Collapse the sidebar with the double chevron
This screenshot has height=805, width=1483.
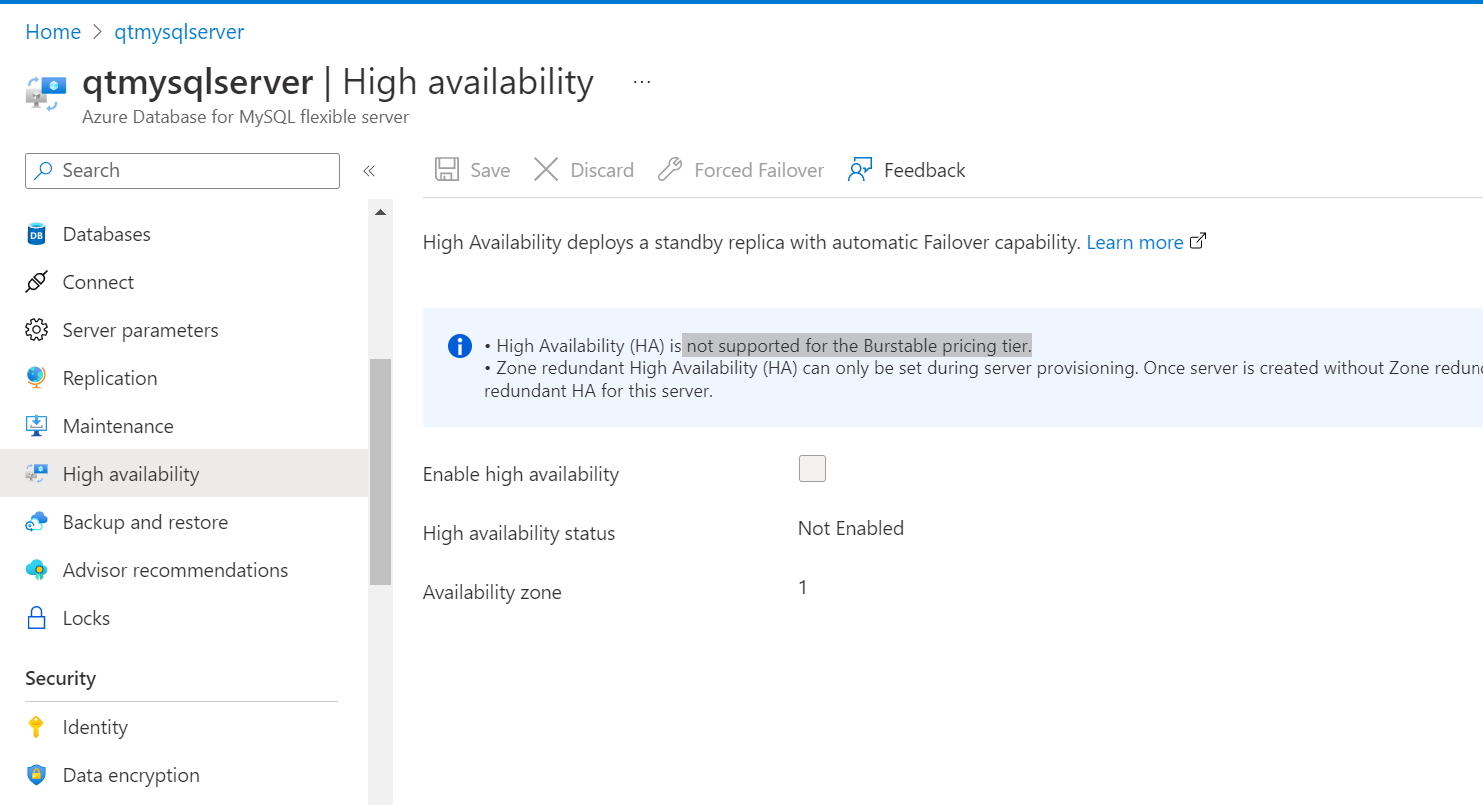[369, 171]
